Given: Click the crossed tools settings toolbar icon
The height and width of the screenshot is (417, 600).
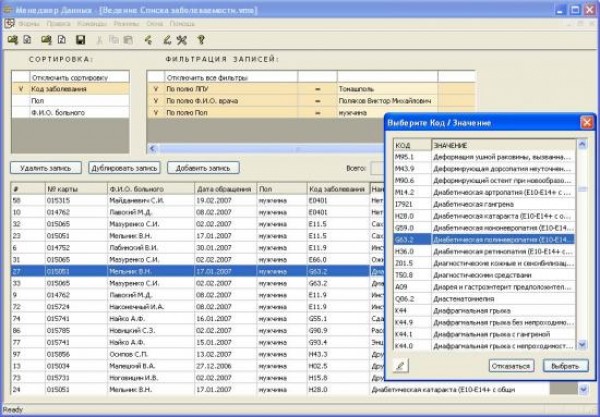Looking at the screenshot, I should 181,40.
